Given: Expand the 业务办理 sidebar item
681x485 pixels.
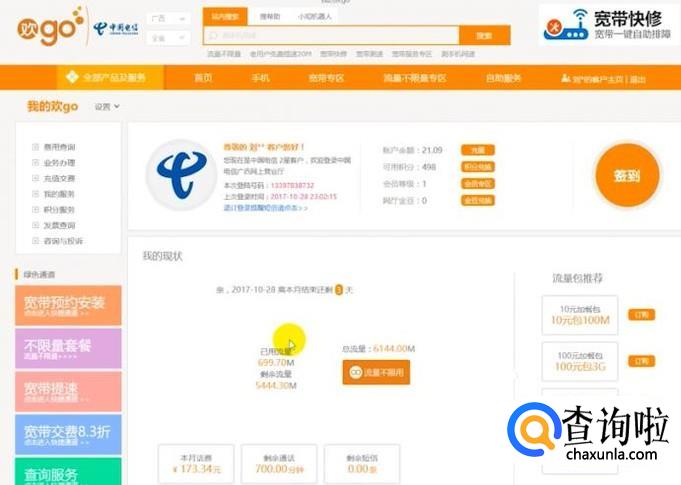Looking at the screenshot, I should pyautogui.click(x=54, y=163).
